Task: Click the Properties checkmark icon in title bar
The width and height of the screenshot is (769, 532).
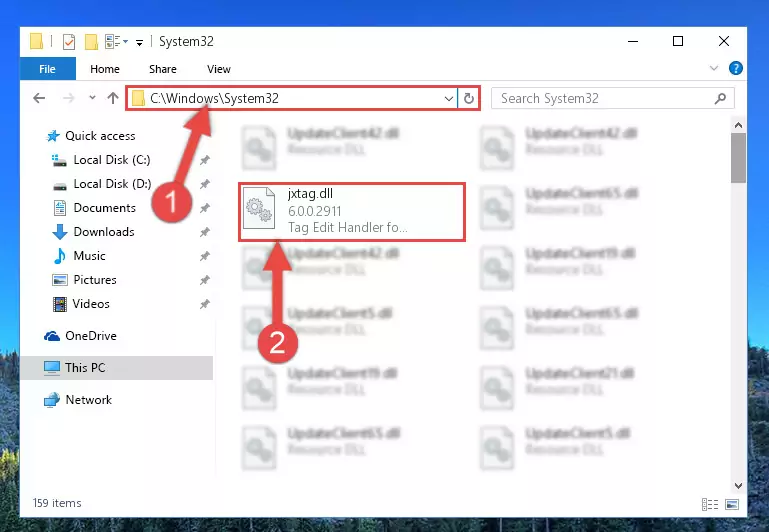Action: tap(69, 42)
